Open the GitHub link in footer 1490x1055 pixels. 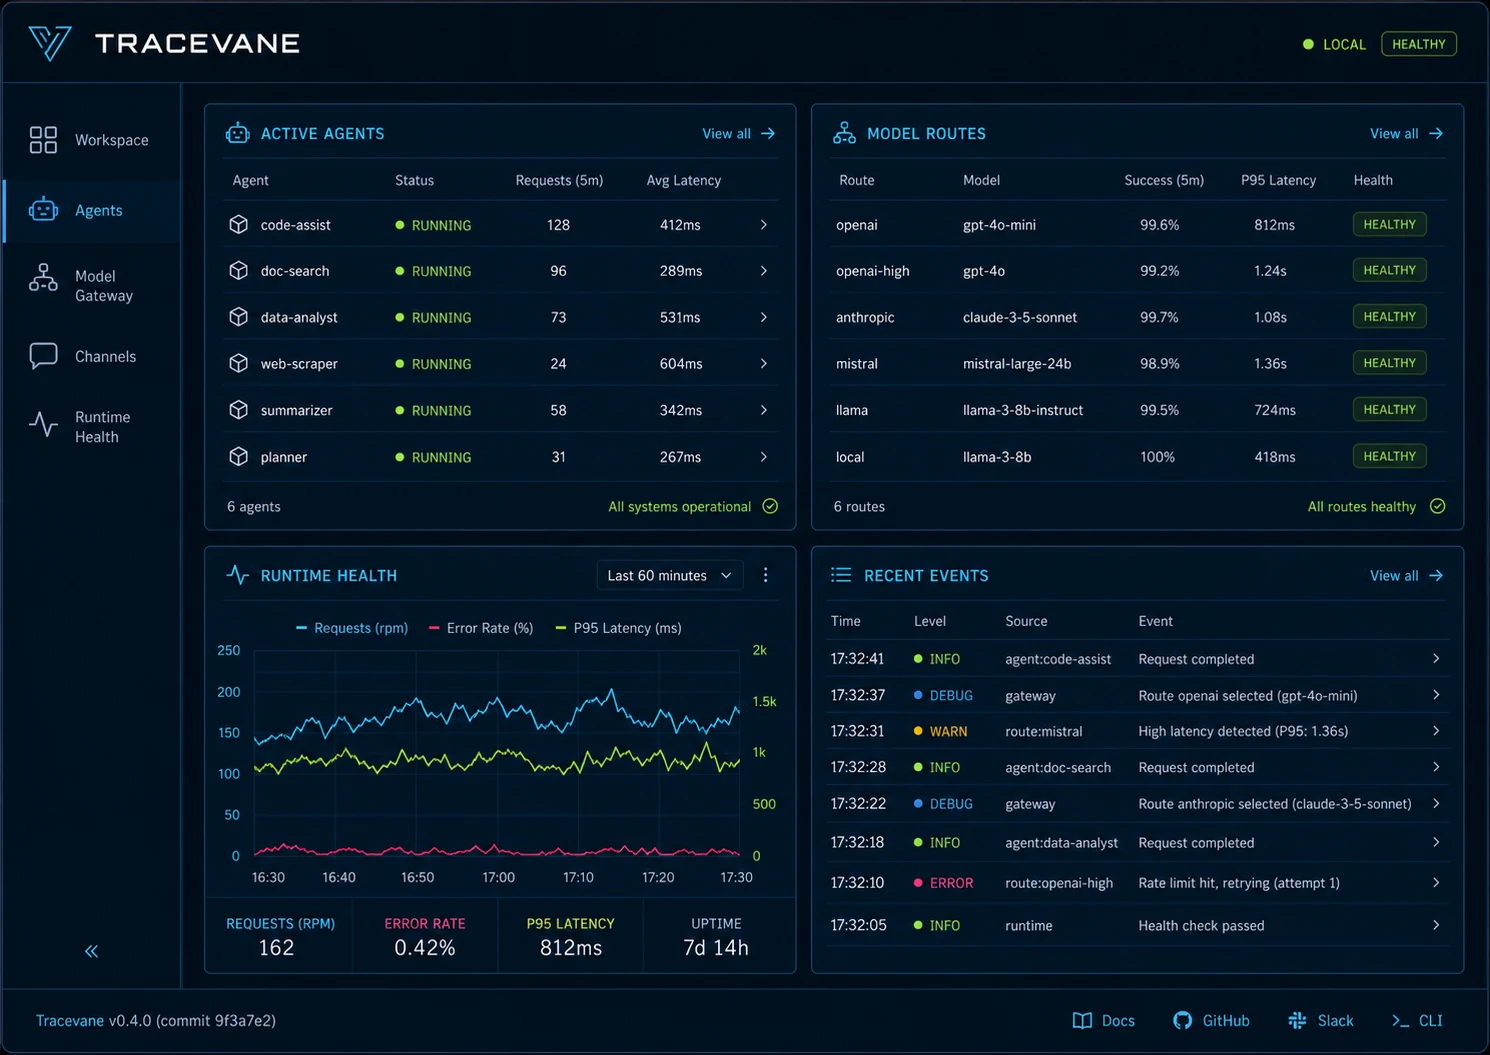click(1211, 1021)
